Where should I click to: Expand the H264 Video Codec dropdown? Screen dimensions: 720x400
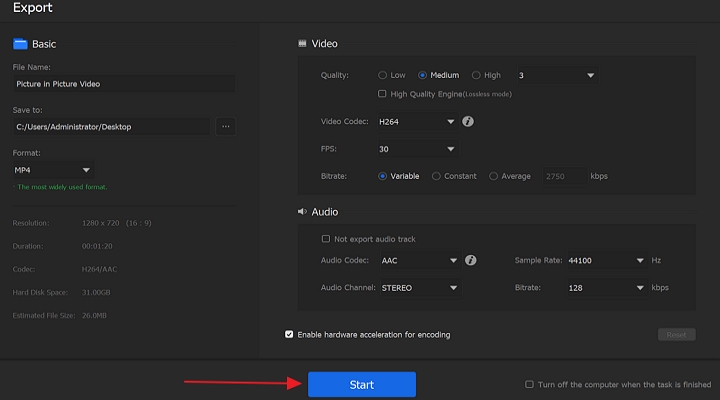point(416,122)
